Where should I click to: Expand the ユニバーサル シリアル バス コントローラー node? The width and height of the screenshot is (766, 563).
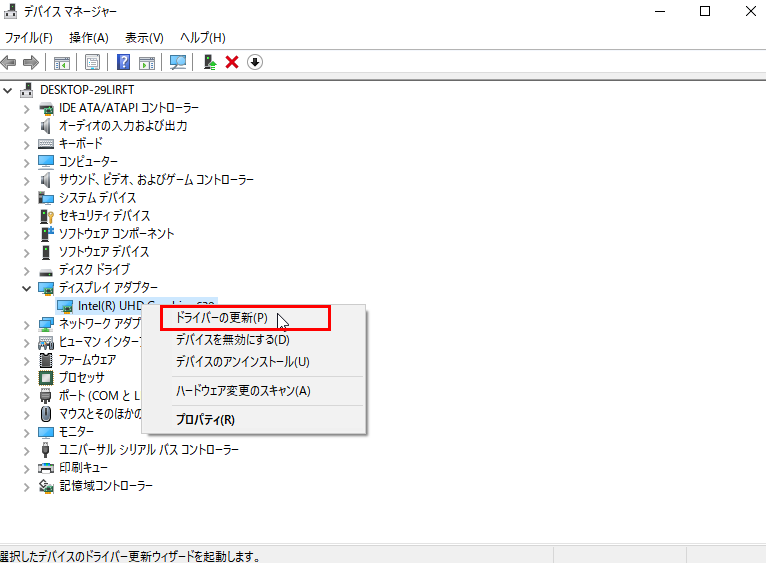(27, 451)
